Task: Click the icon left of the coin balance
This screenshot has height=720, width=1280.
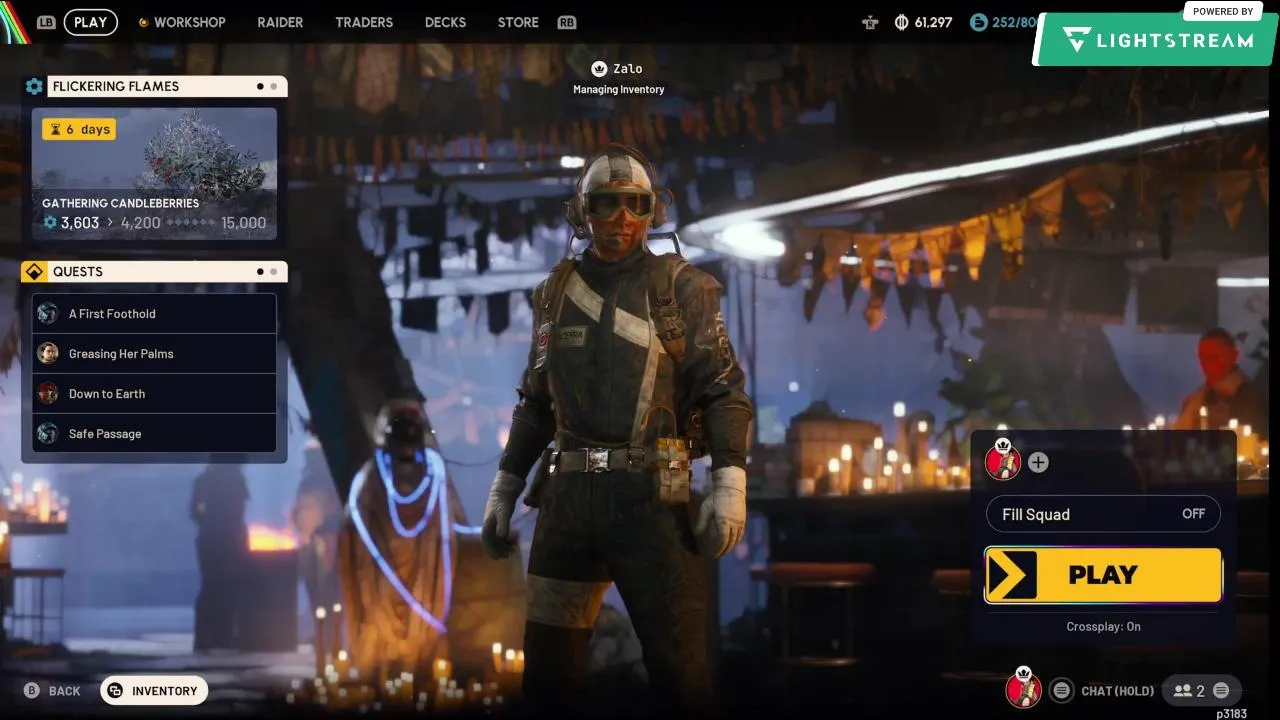Action: pyautogui.click(x=871, y=22)
